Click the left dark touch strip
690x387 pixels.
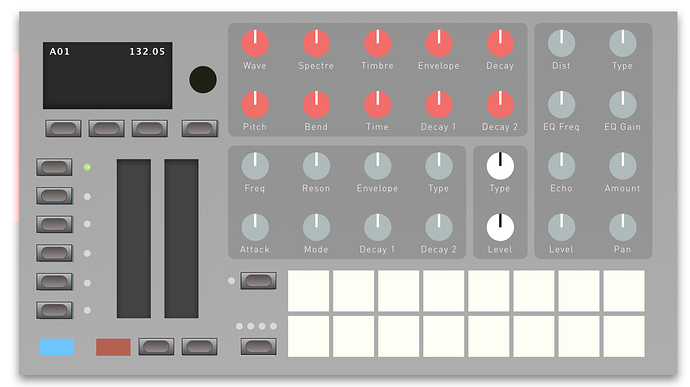tap(134, 238)
